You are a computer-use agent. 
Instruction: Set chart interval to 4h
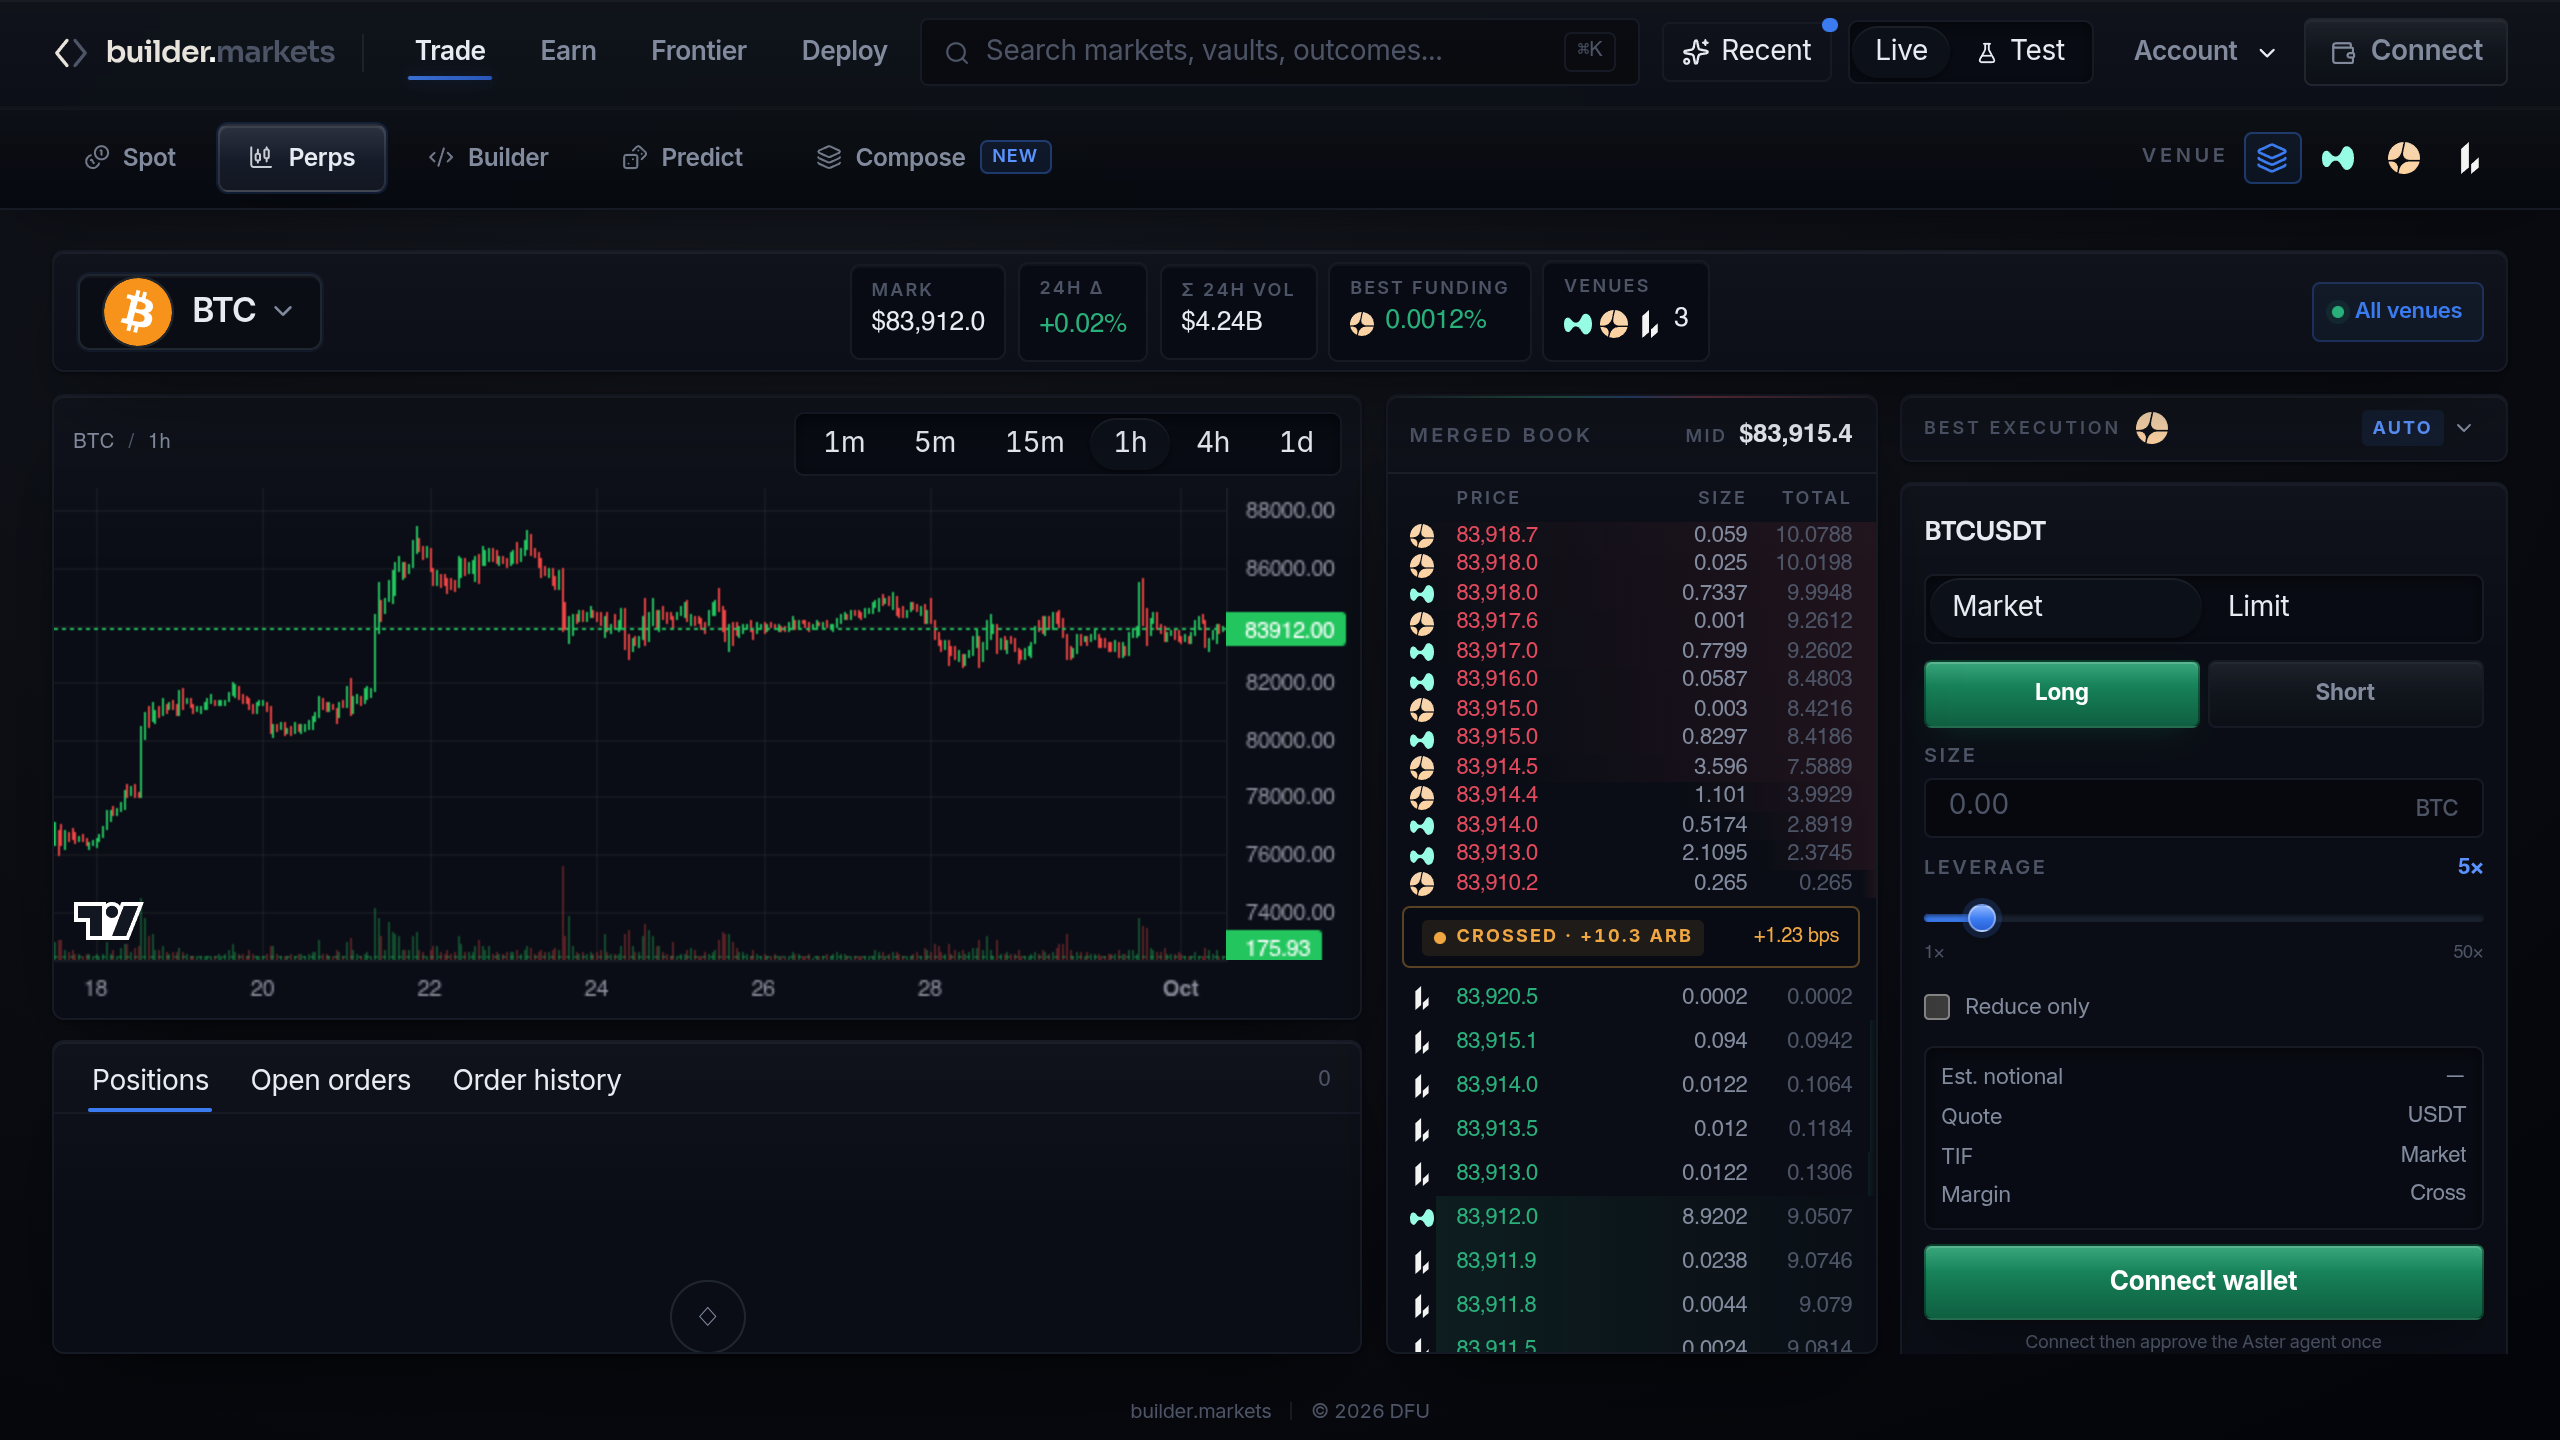pos(1213,443)
